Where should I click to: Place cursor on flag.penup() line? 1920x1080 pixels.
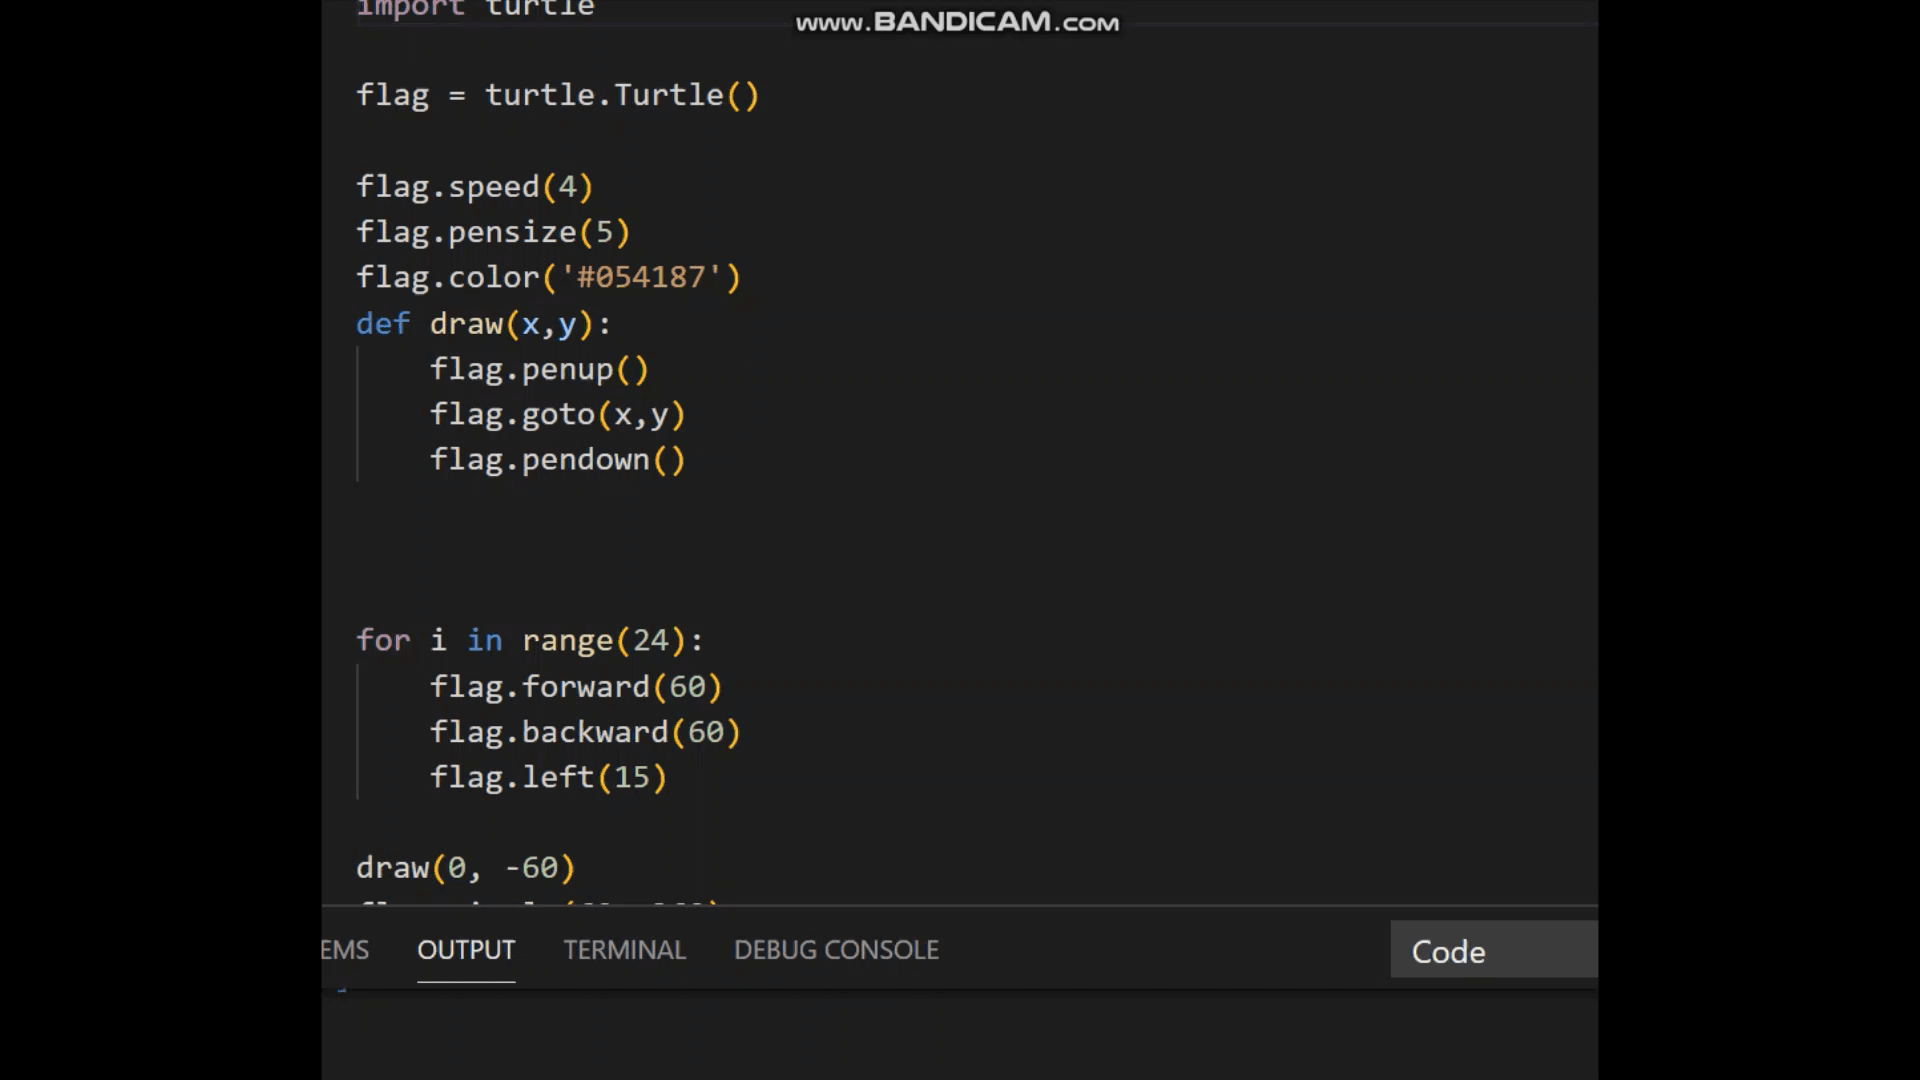click(x=539, y=369)
